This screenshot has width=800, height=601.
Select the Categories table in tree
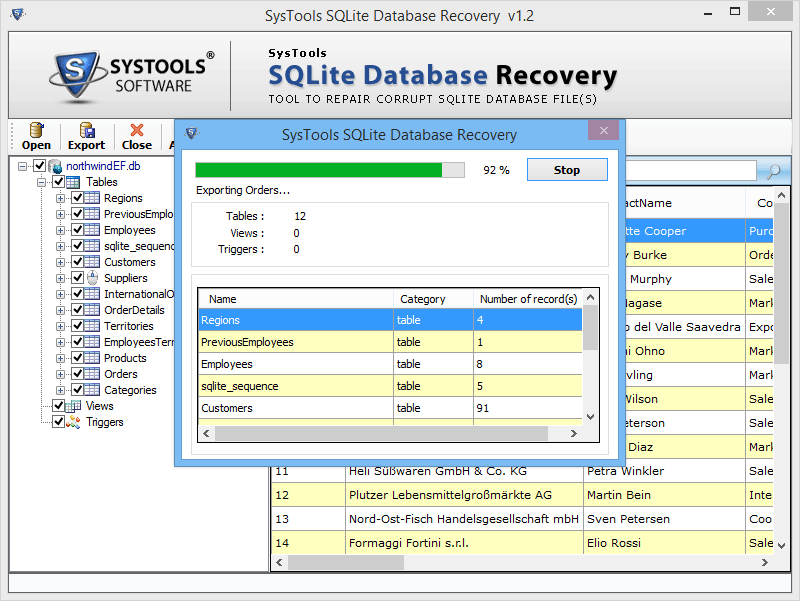pyautogui.click(x=130, y=390)
